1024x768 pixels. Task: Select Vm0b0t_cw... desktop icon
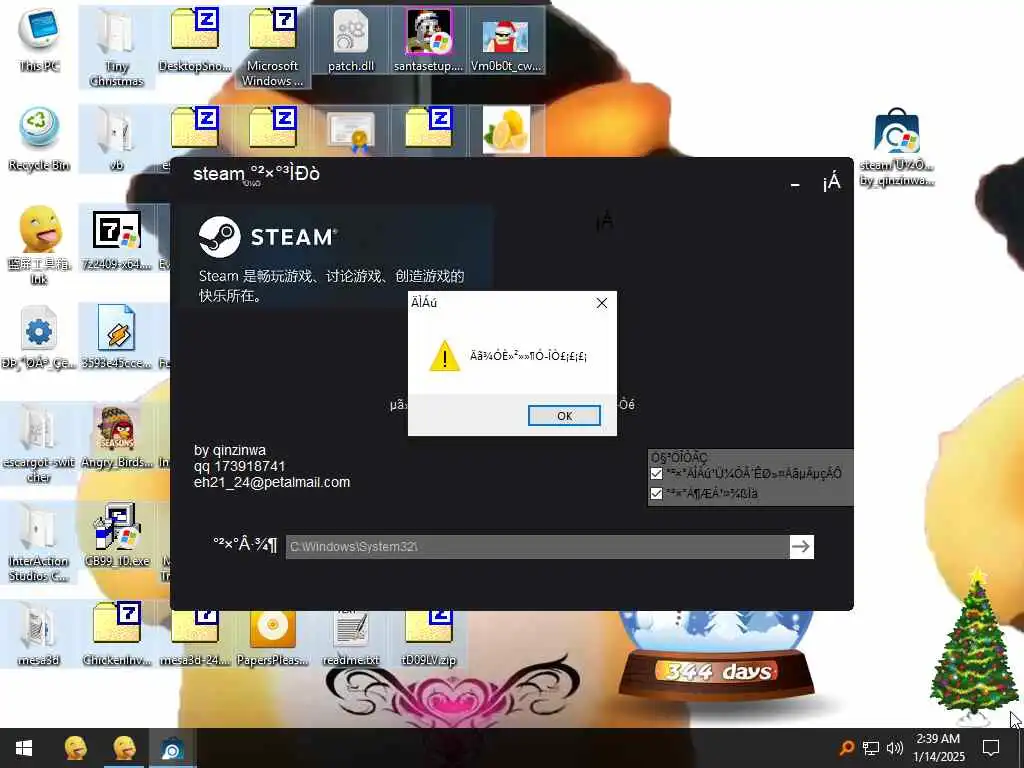[506, 39]
